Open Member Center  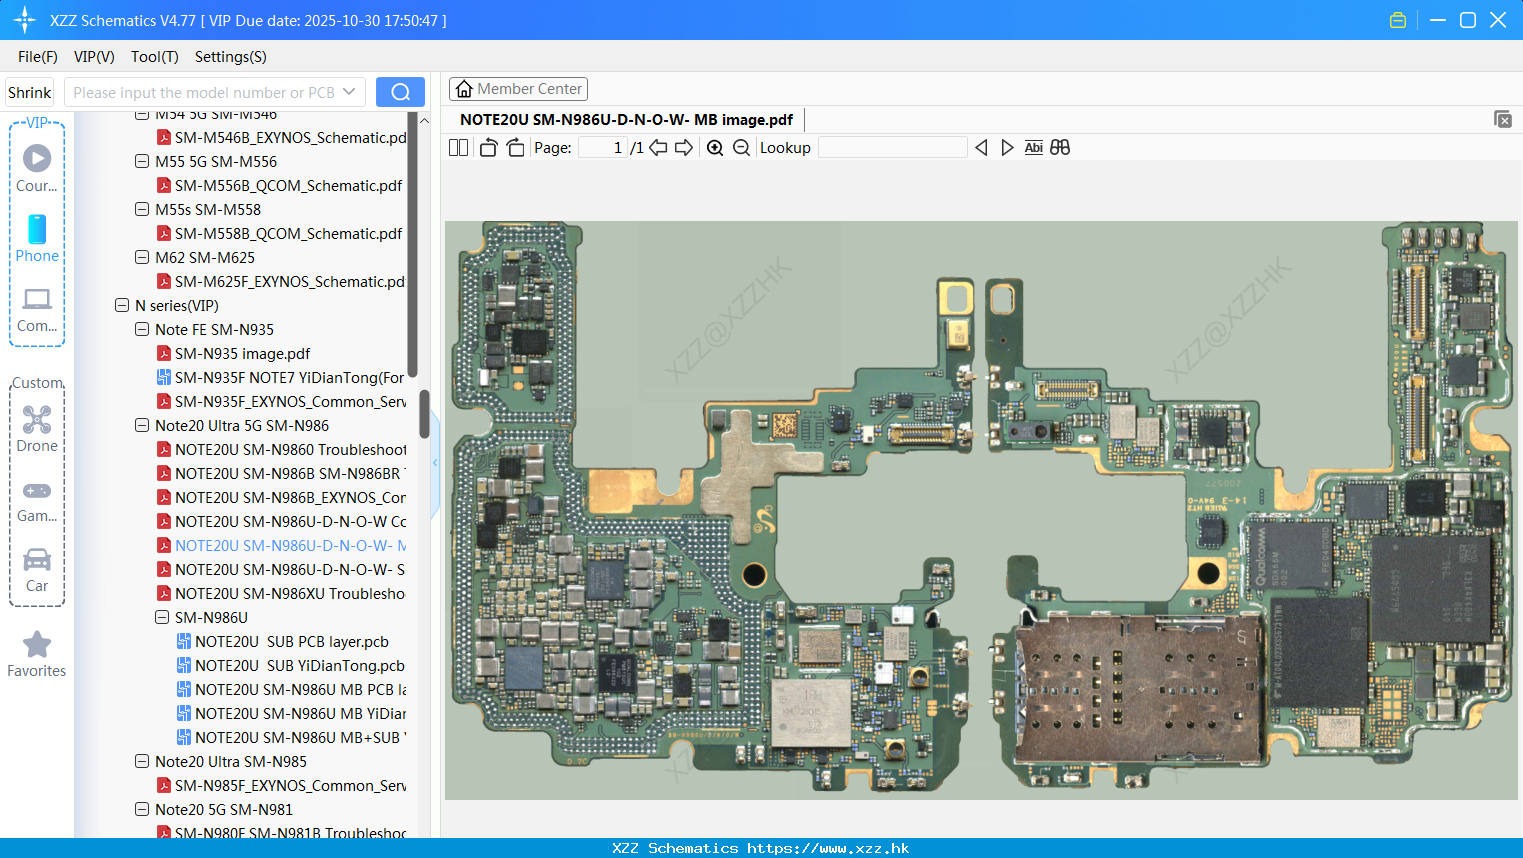518,89
